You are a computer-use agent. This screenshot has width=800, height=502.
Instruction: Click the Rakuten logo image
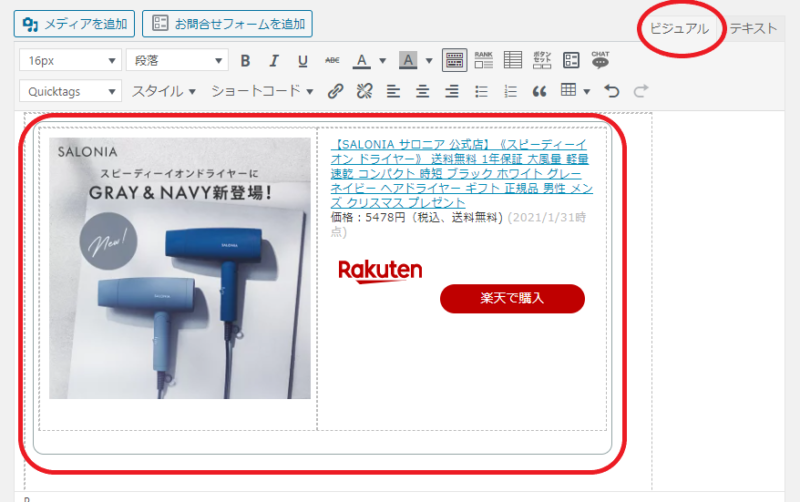point(380,271)
